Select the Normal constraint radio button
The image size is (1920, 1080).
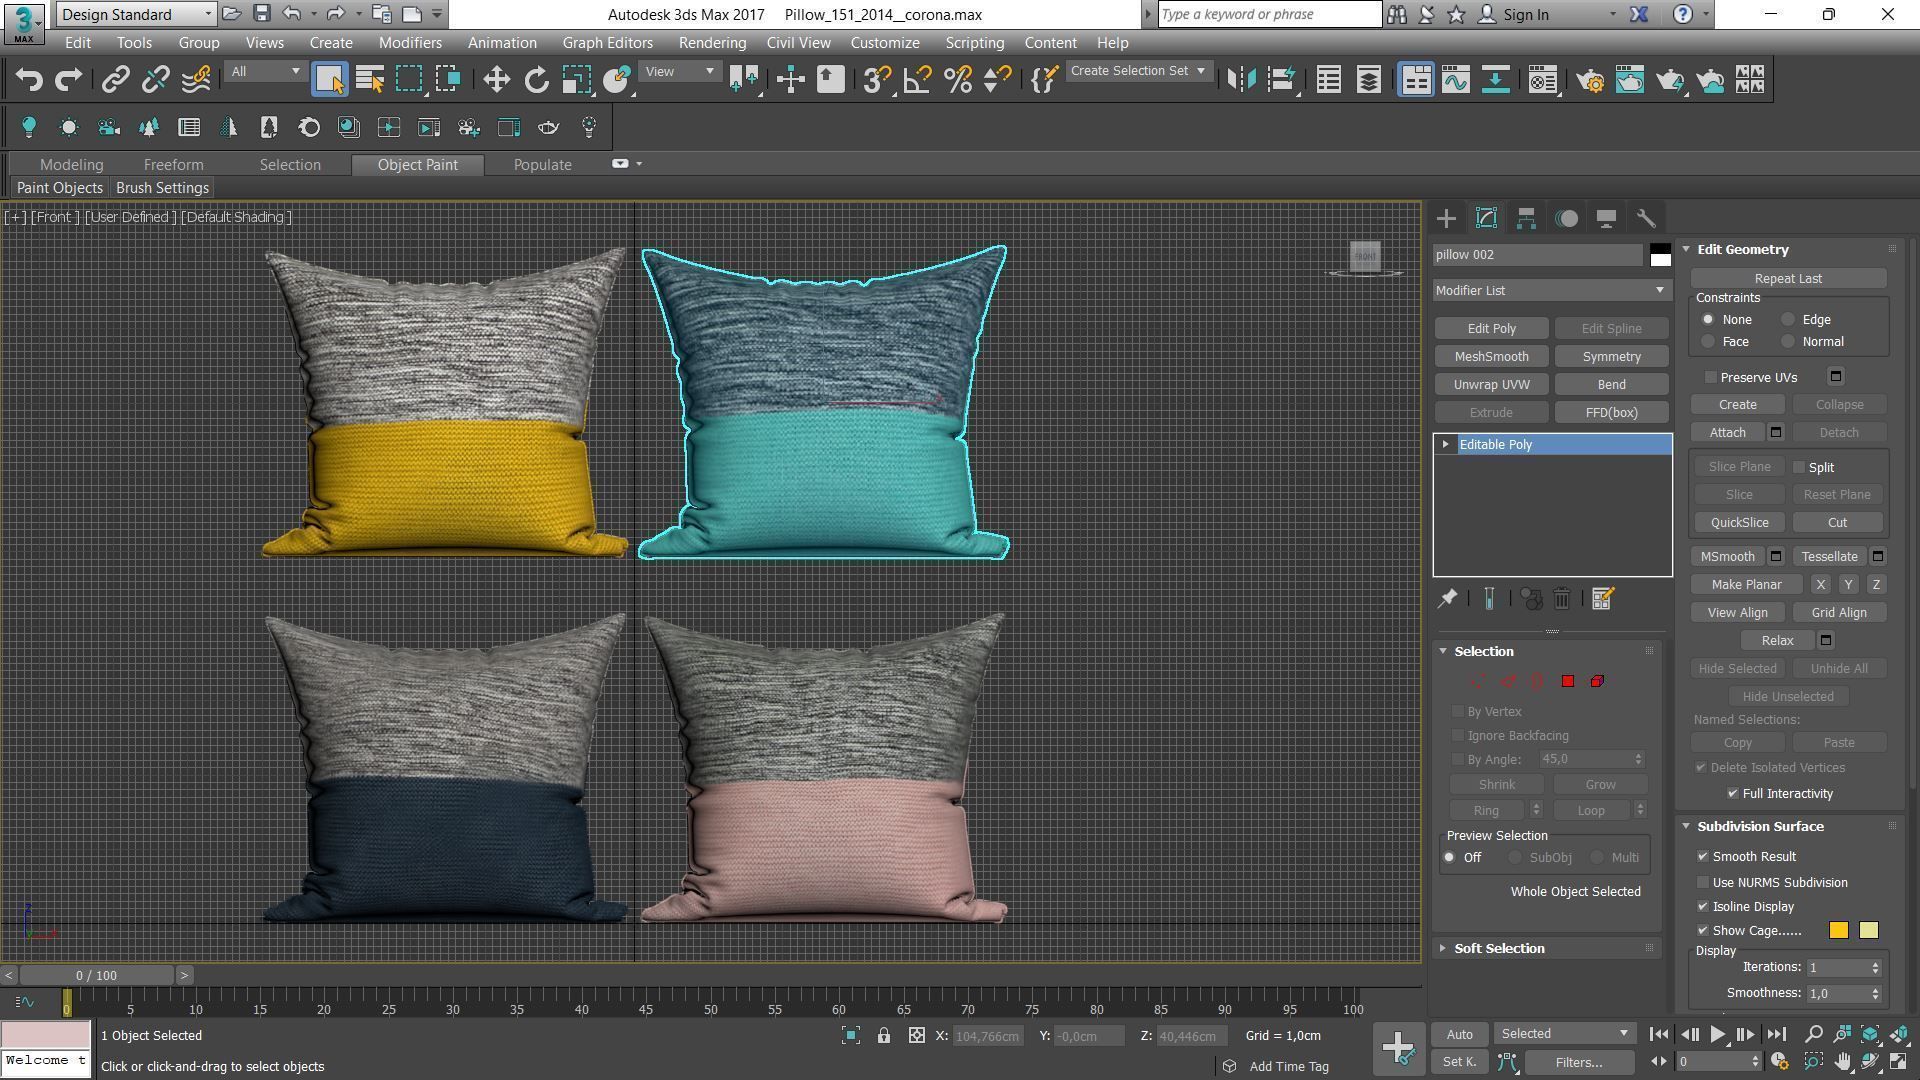[x=1788, y=342]
